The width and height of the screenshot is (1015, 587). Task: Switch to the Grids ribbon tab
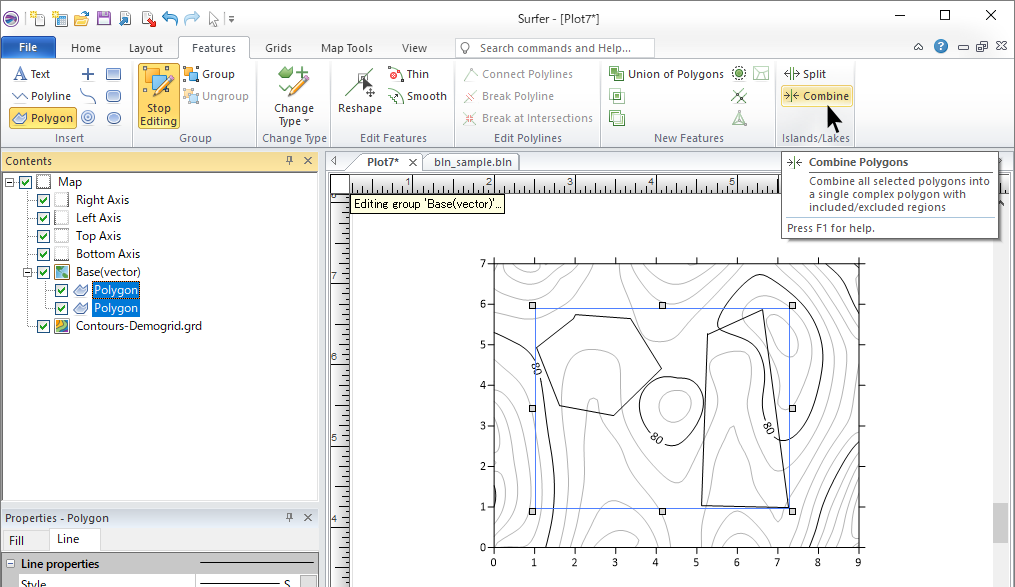click(x=278, y=48)
